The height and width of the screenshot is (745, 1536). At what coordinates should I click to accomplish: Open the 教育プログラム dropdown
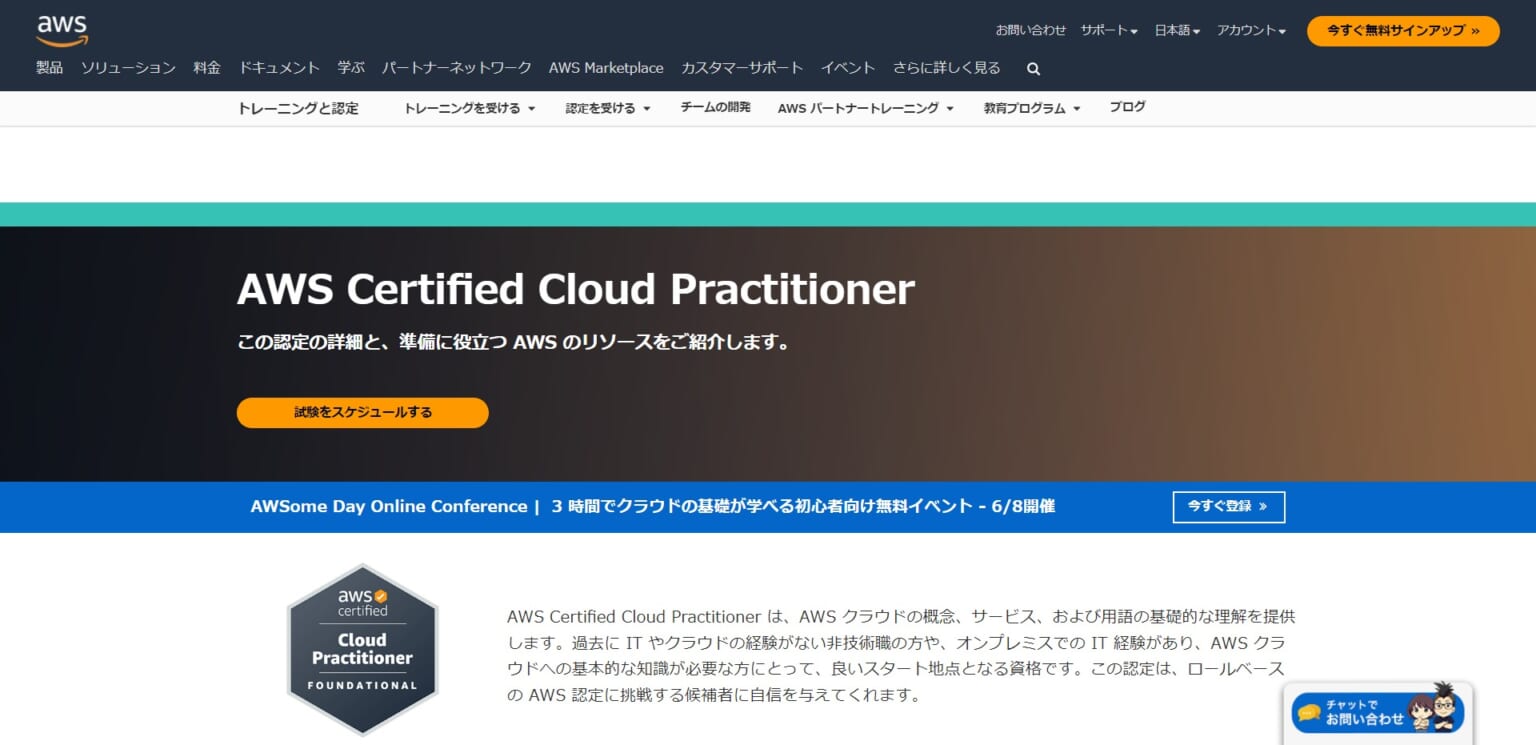[x=1025, y=108]
